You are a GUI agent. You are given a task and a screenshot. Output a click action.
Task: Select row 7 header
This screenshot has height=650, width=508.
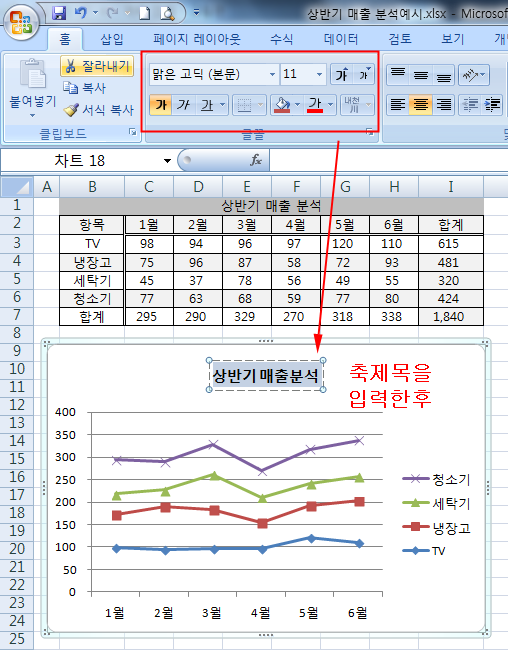tap(17, 316)
